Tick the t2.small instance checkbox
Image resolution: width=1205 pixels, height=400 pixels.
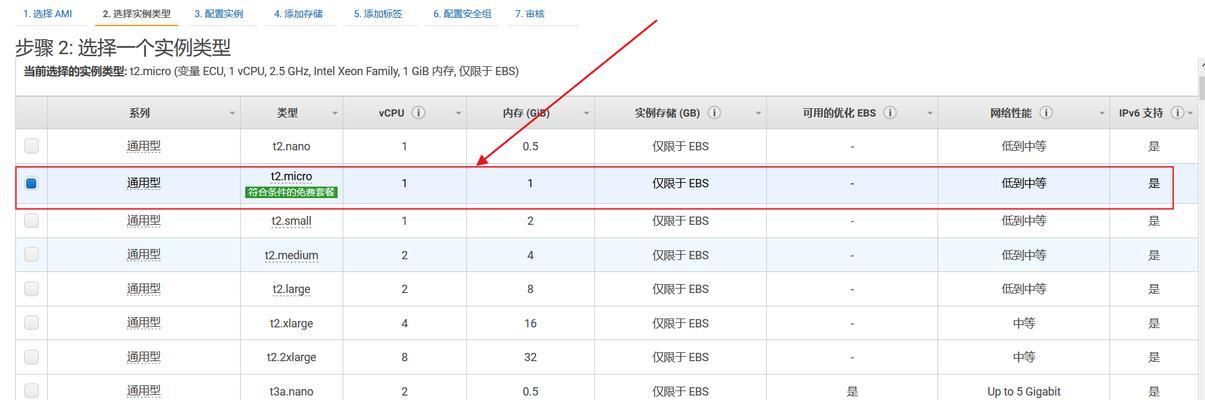(31, 221)
